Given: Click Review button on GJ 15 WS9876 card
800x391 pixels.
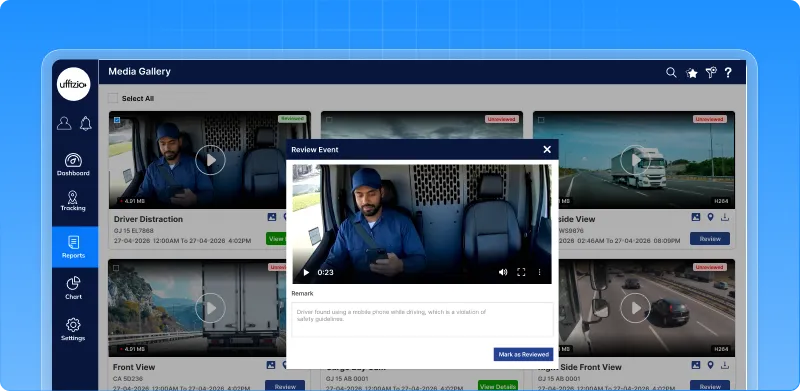Looking at the screenshot, I should click(710, 238).
